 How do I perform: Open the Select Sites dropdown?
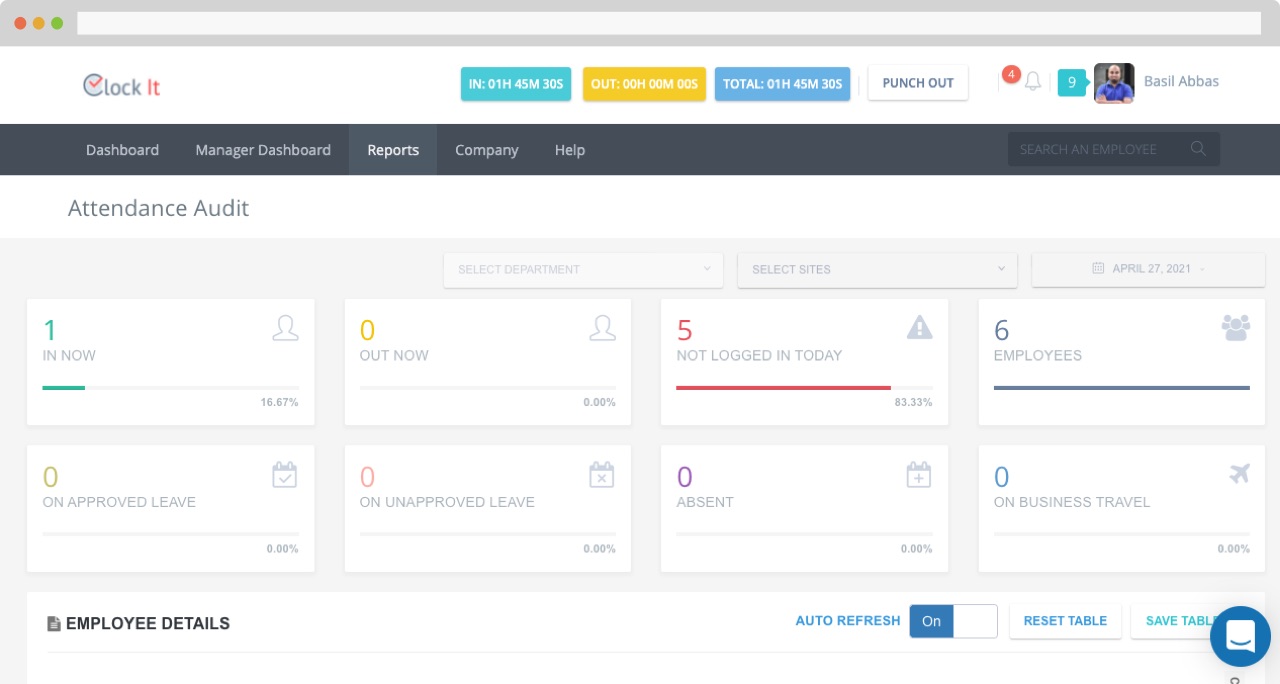pos(877,269)
